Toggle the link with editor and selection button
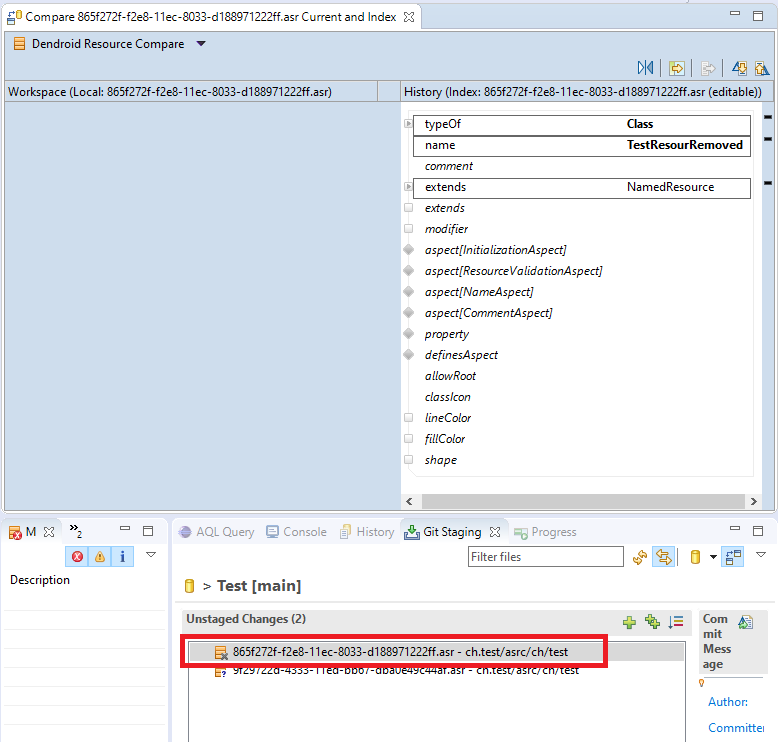Viewport: 778px width, 742px height. point(663,557)
